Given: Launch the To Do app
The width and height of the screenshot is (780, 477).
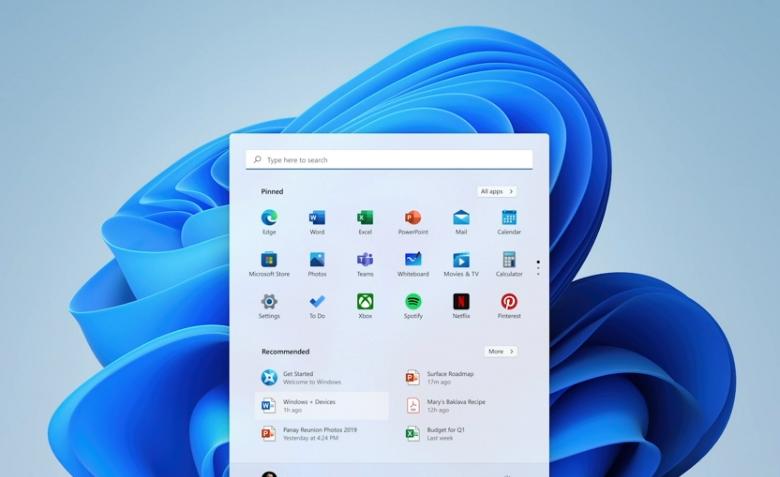Looking at the screenshot, I should click(317, 306).
